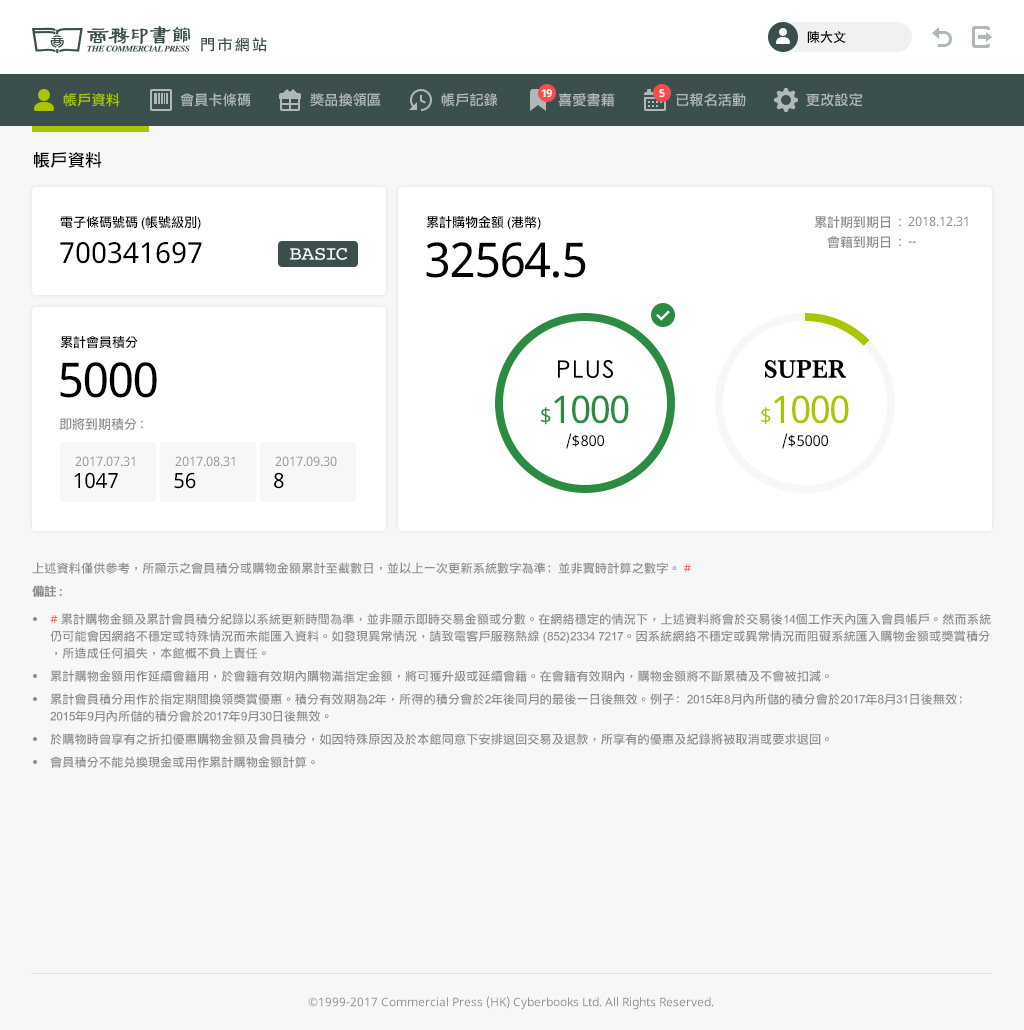This screenshot has width=1024, height=1030.
Task: Click the 喜愛書籍 bookmark icon with badge
Action: click(x=539, y=100)
